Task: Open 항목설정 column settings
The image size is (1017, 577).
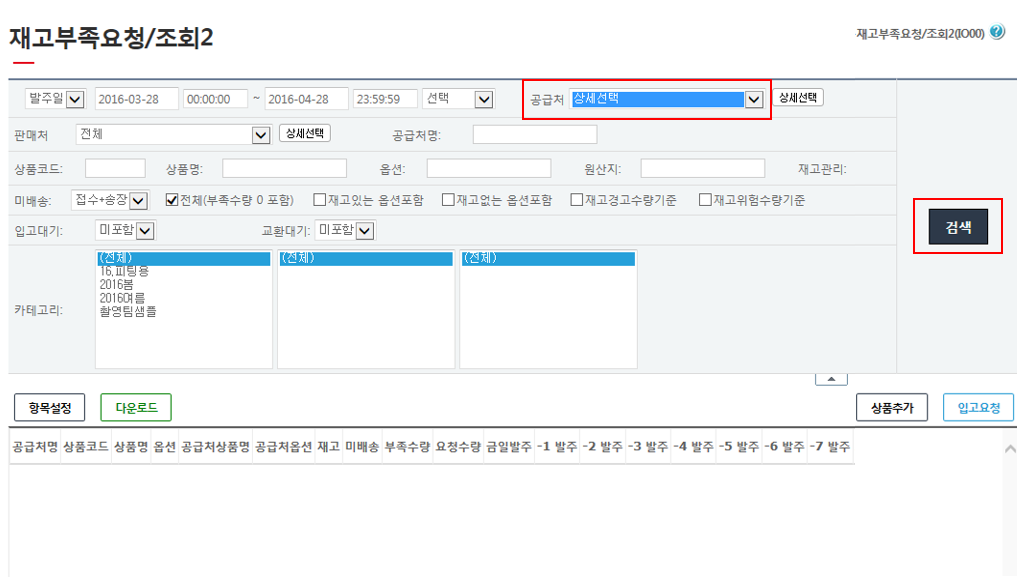Action: click(50, 407)
